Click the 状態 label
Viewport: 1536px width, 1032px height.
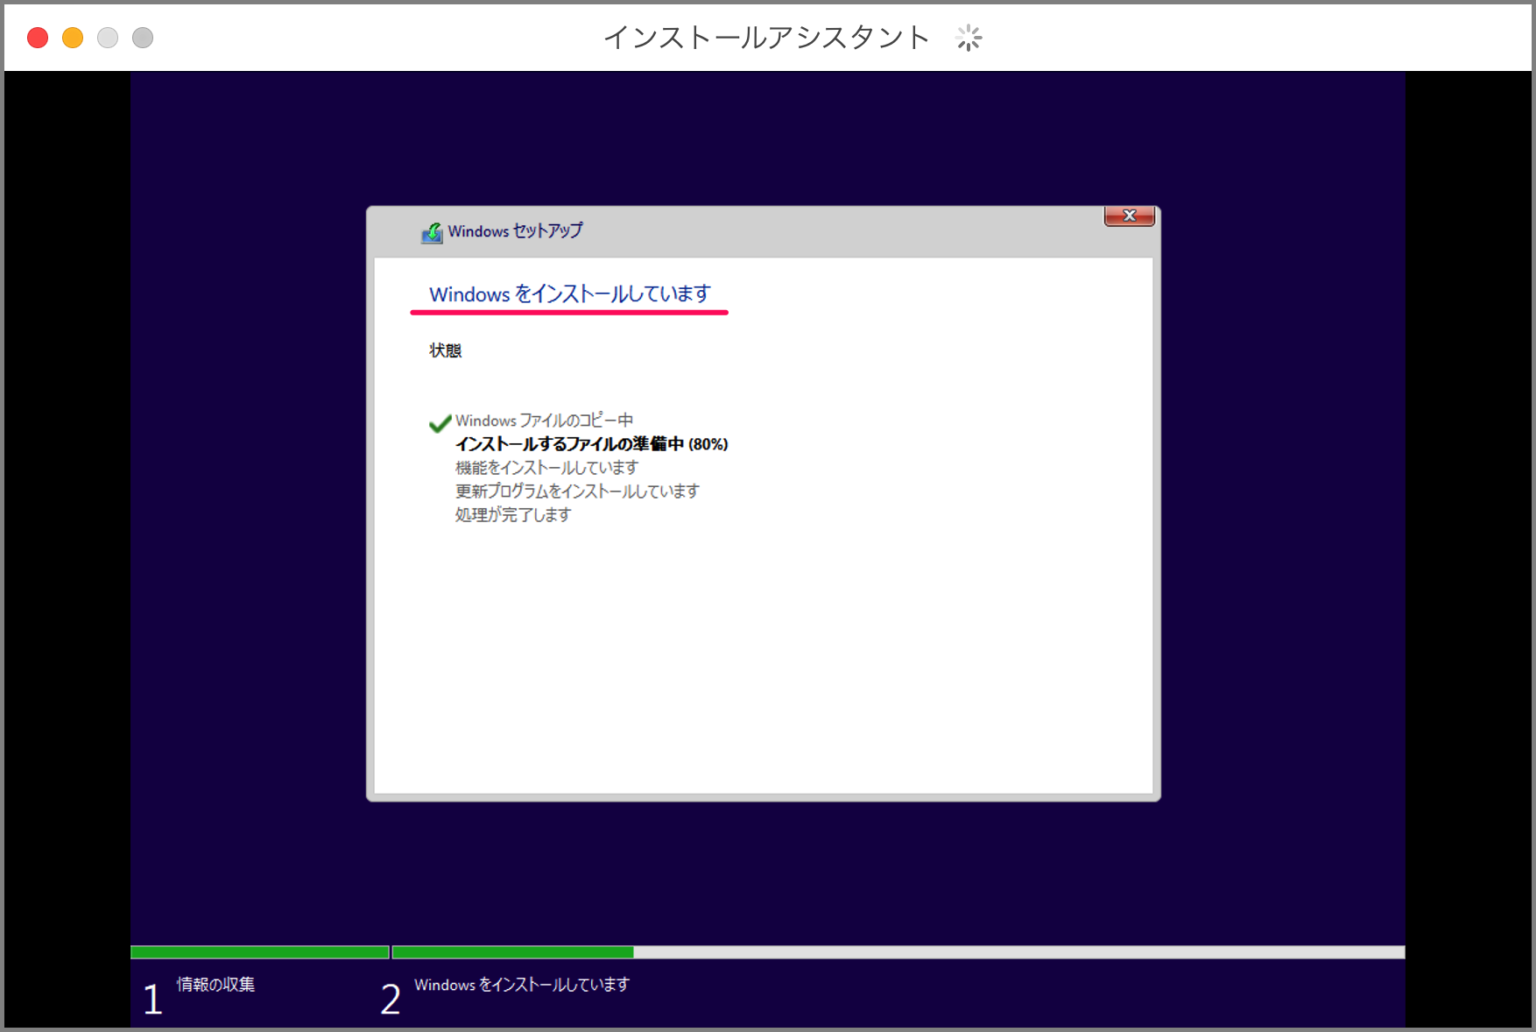(445, 350)
